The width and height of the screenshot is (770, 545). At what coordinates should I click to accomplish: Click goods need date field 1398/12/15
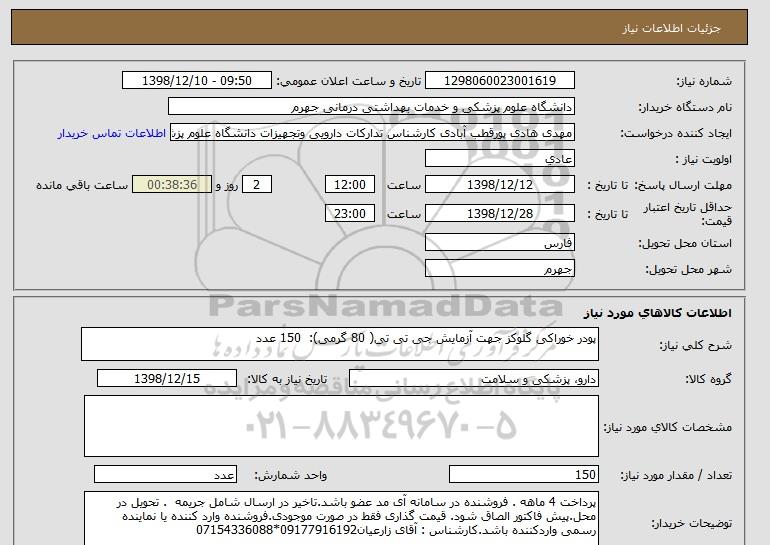point(167,379)
